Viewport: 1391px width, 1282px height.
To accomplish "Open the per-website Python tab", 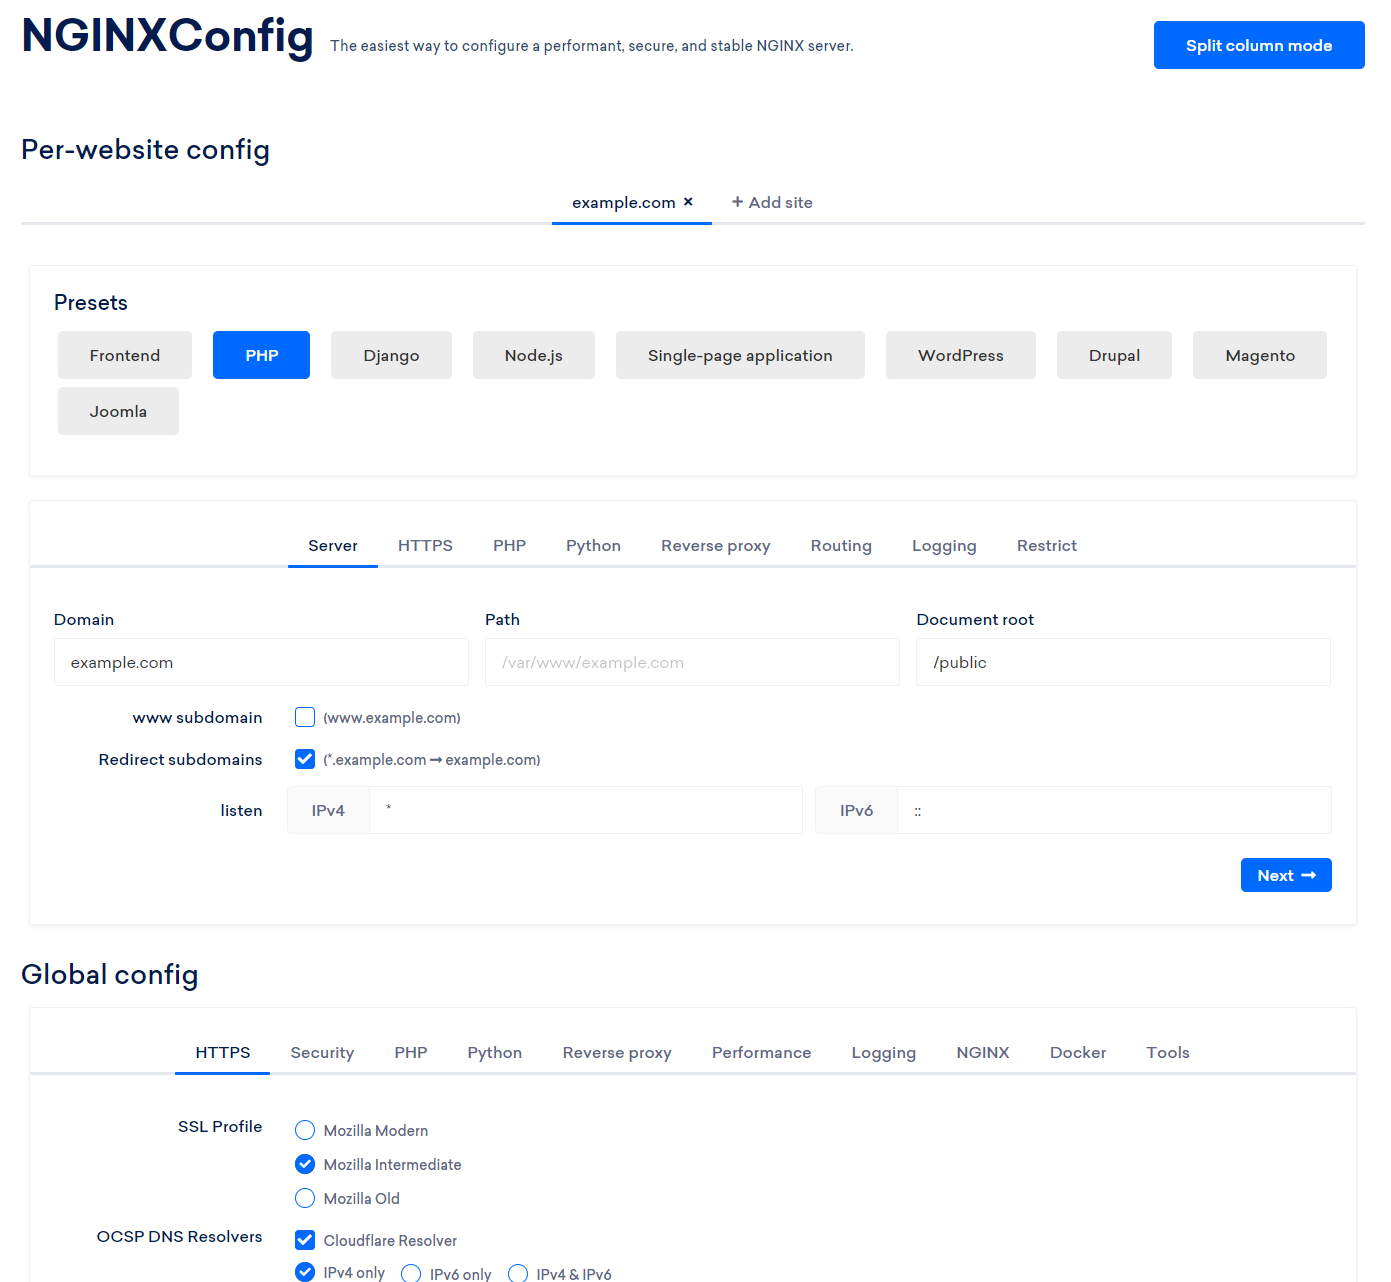I will 593,546.
